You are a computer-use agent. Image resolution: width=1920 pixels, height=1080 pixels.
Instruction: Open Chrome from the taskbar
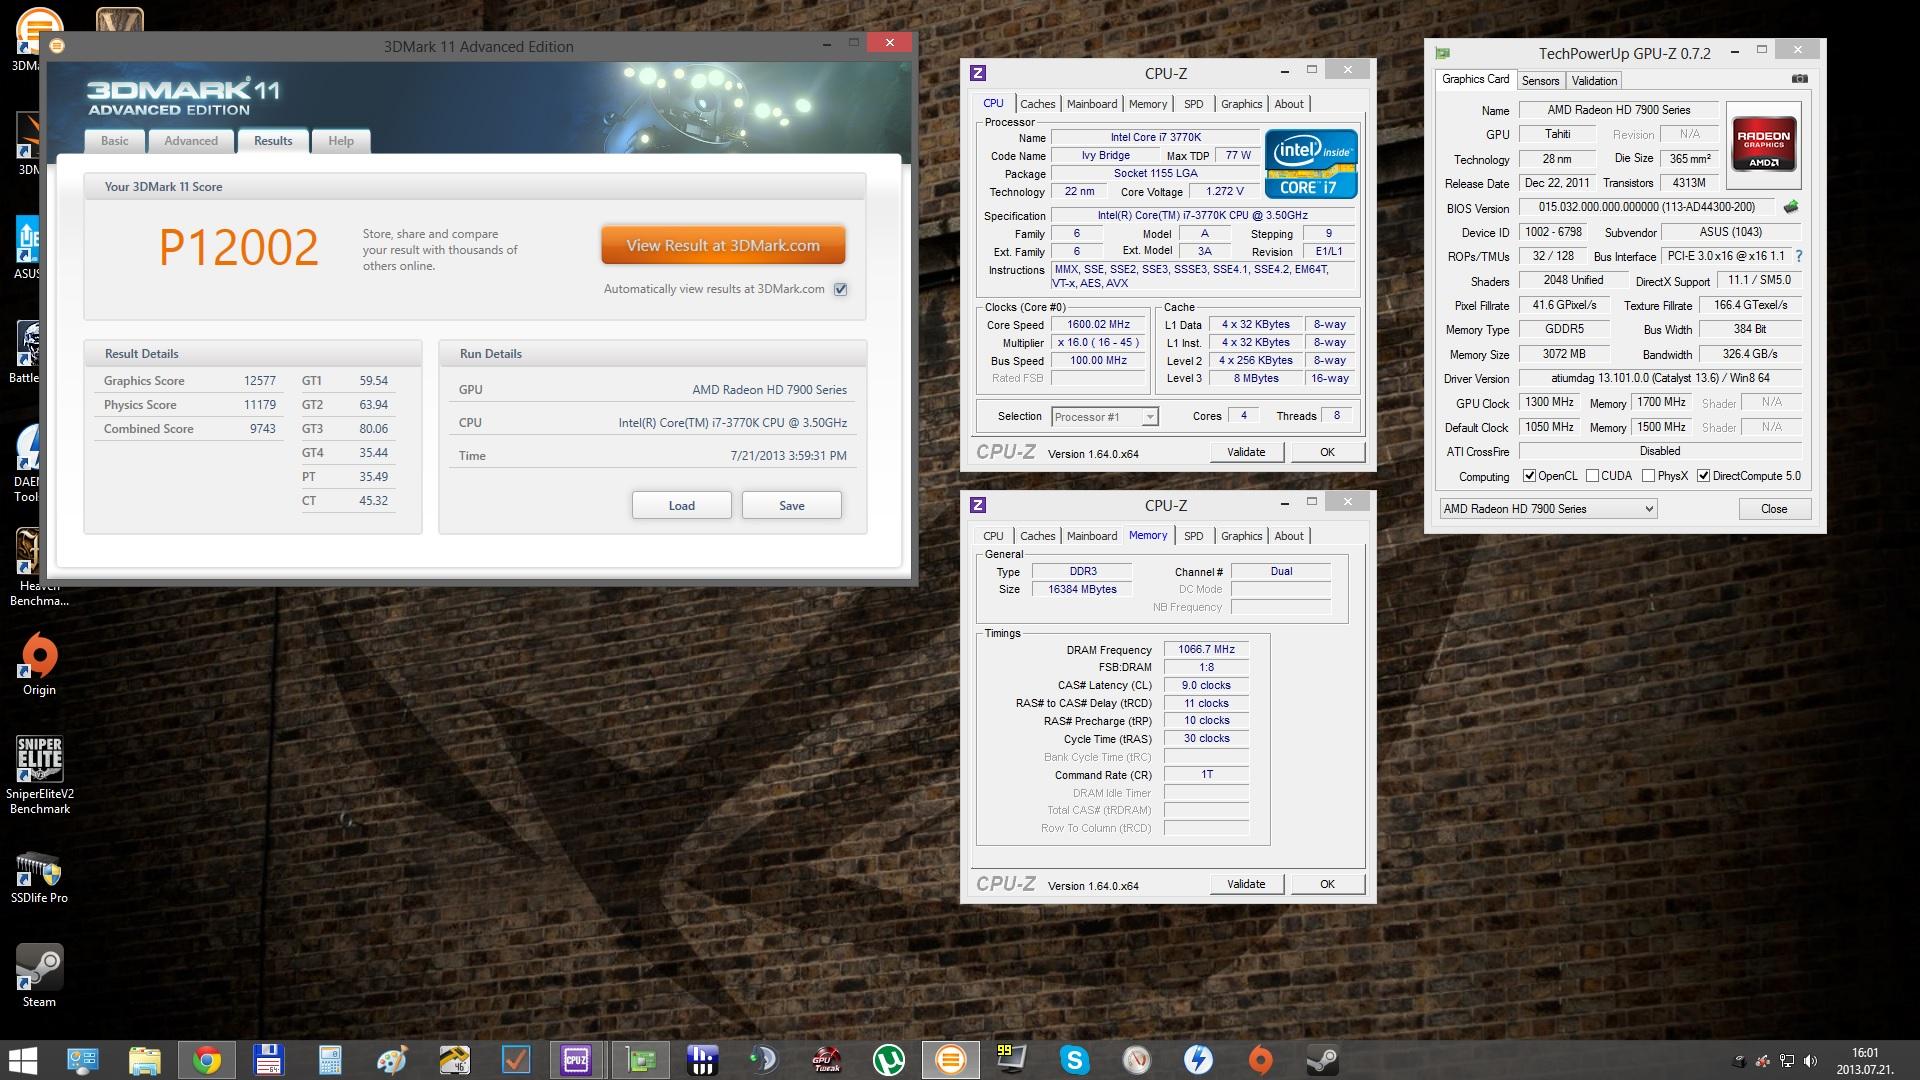tap(207, 1059)
